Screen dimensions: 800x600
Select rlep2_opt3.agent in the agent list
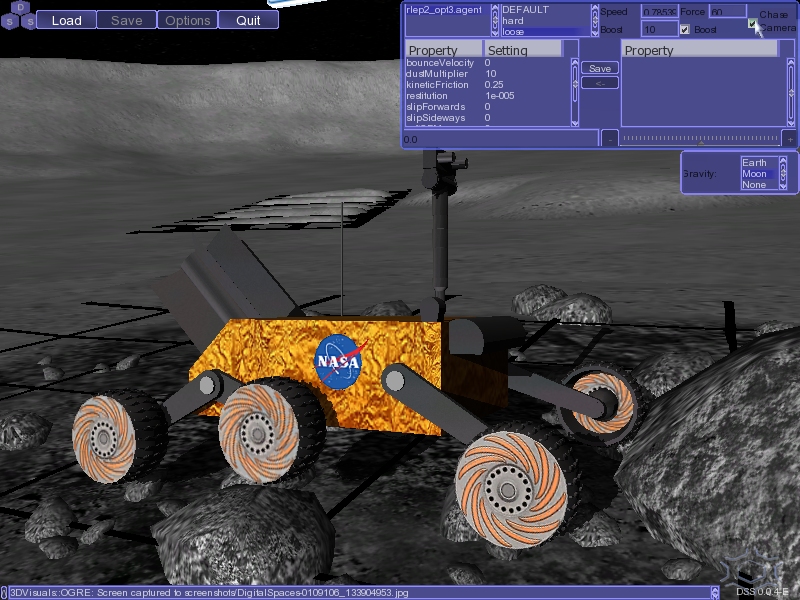click(447, 10)
